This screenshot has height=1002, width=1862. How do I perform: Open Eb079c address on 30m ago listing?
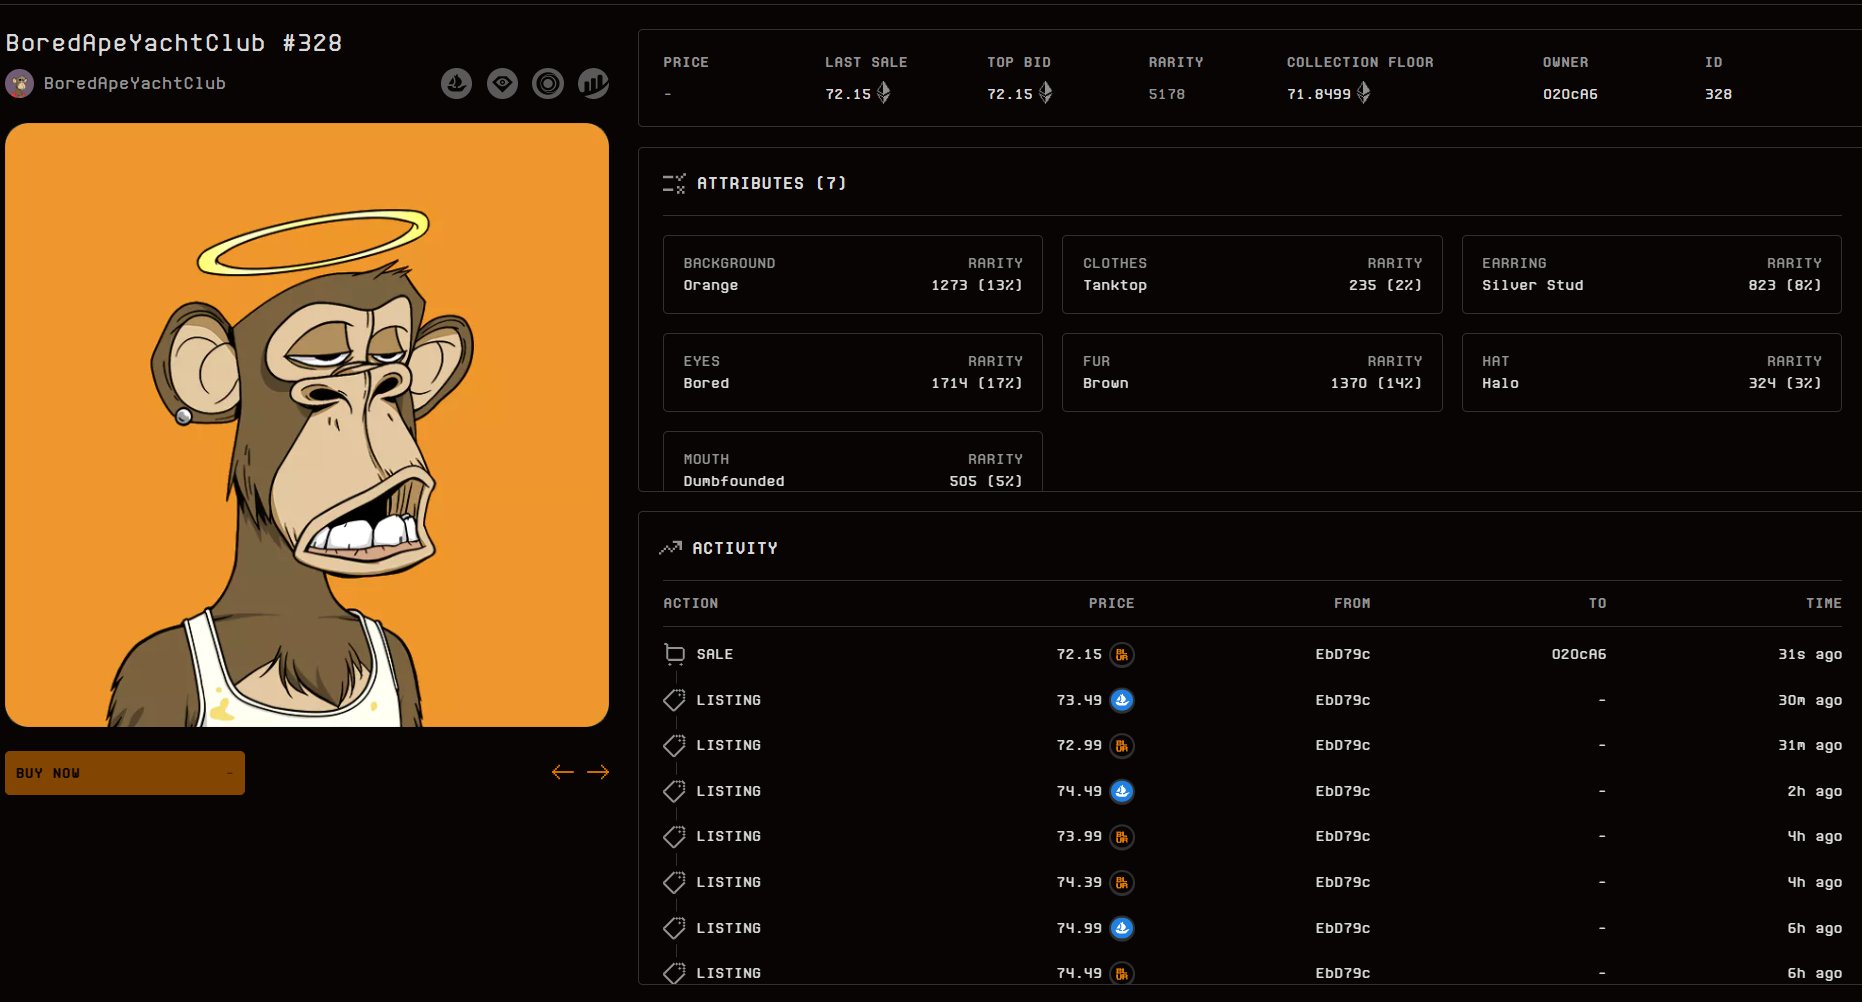pos(1343,700)
